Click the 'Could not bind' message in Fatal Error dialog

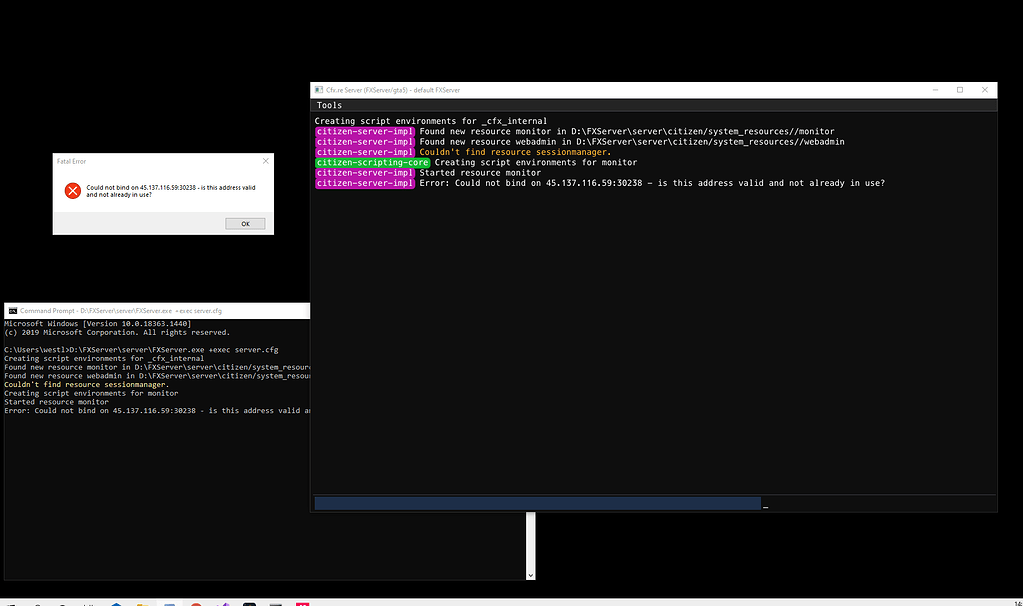coord(171,190)
